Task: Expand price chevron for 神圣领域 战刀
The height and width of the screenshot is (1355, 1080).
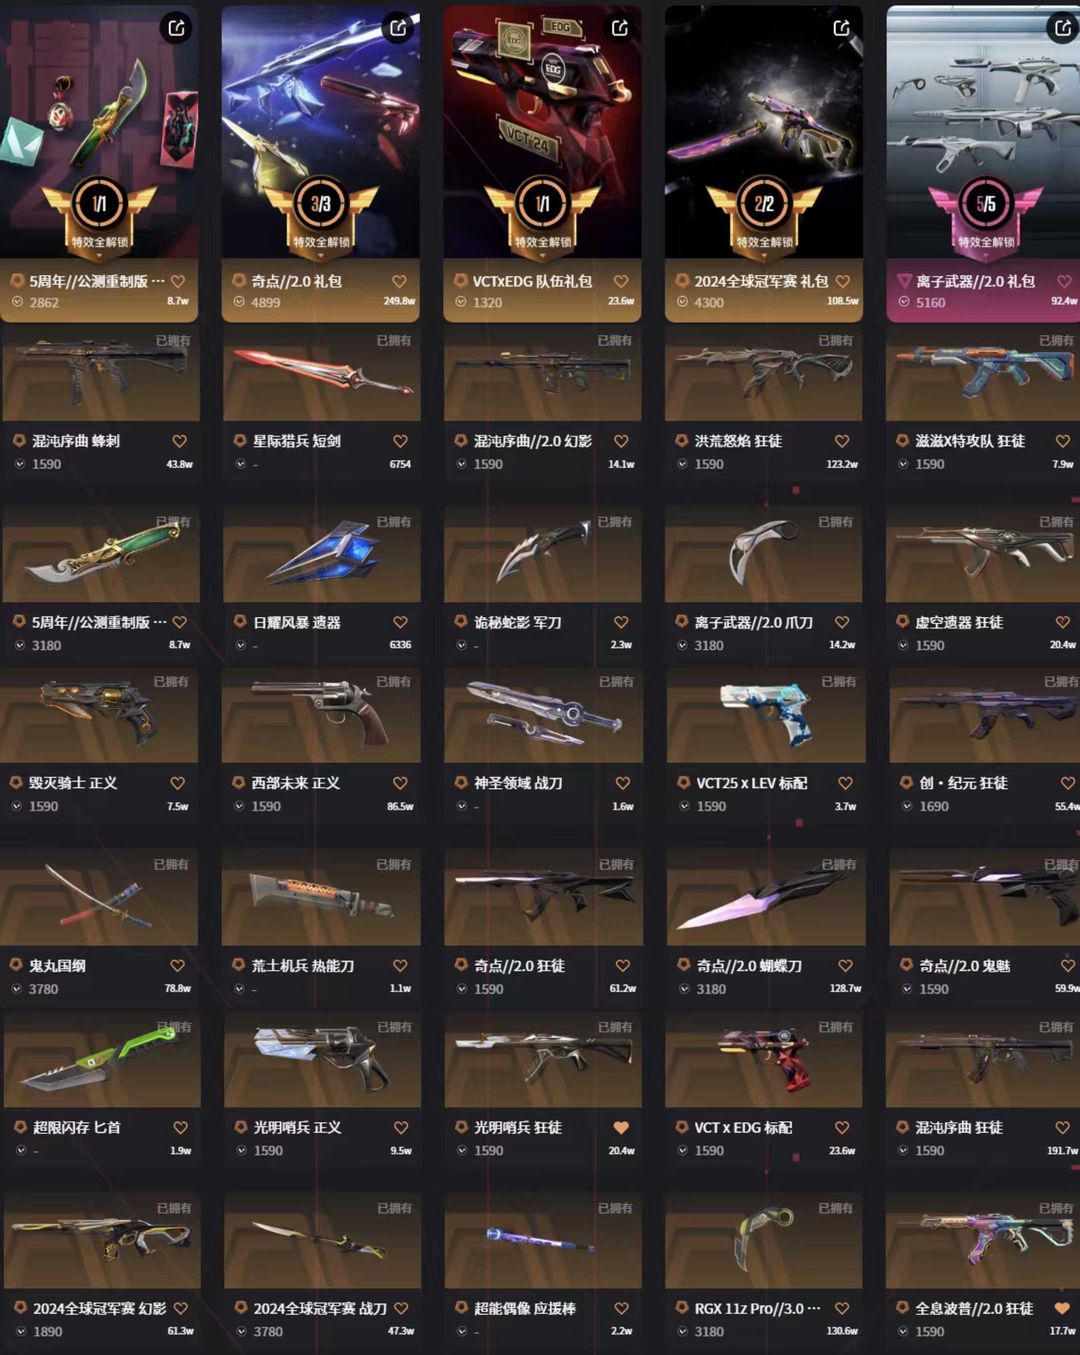Action: coord(462,806)
